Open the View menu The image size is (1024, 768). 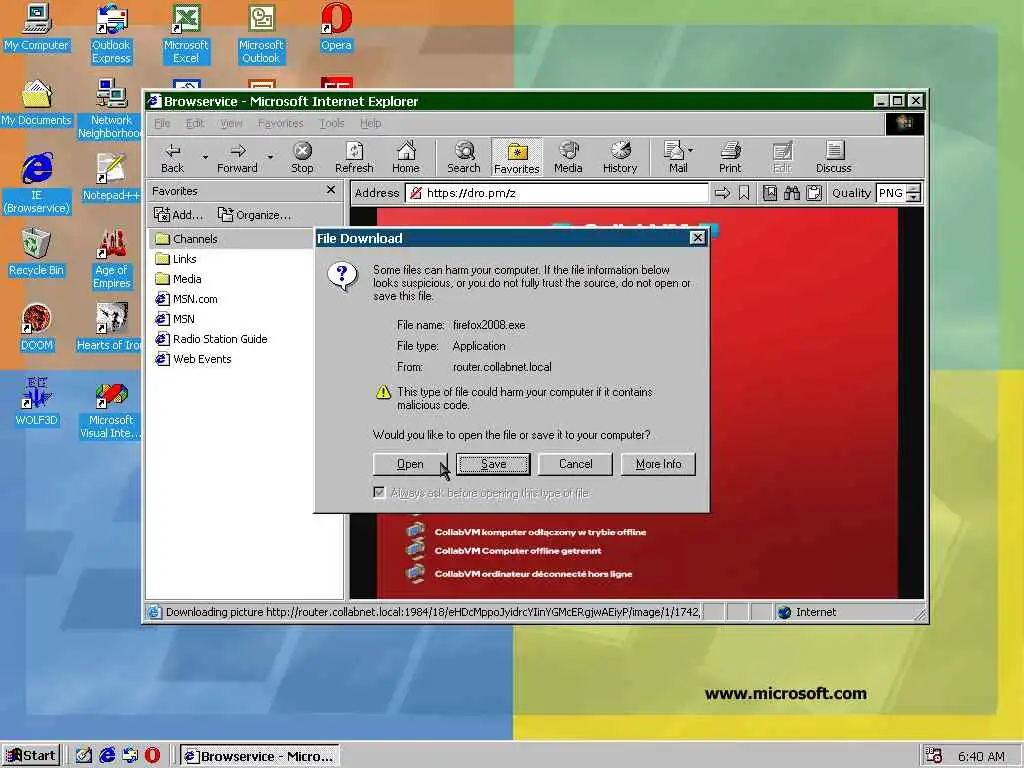(x=231, y=123)
